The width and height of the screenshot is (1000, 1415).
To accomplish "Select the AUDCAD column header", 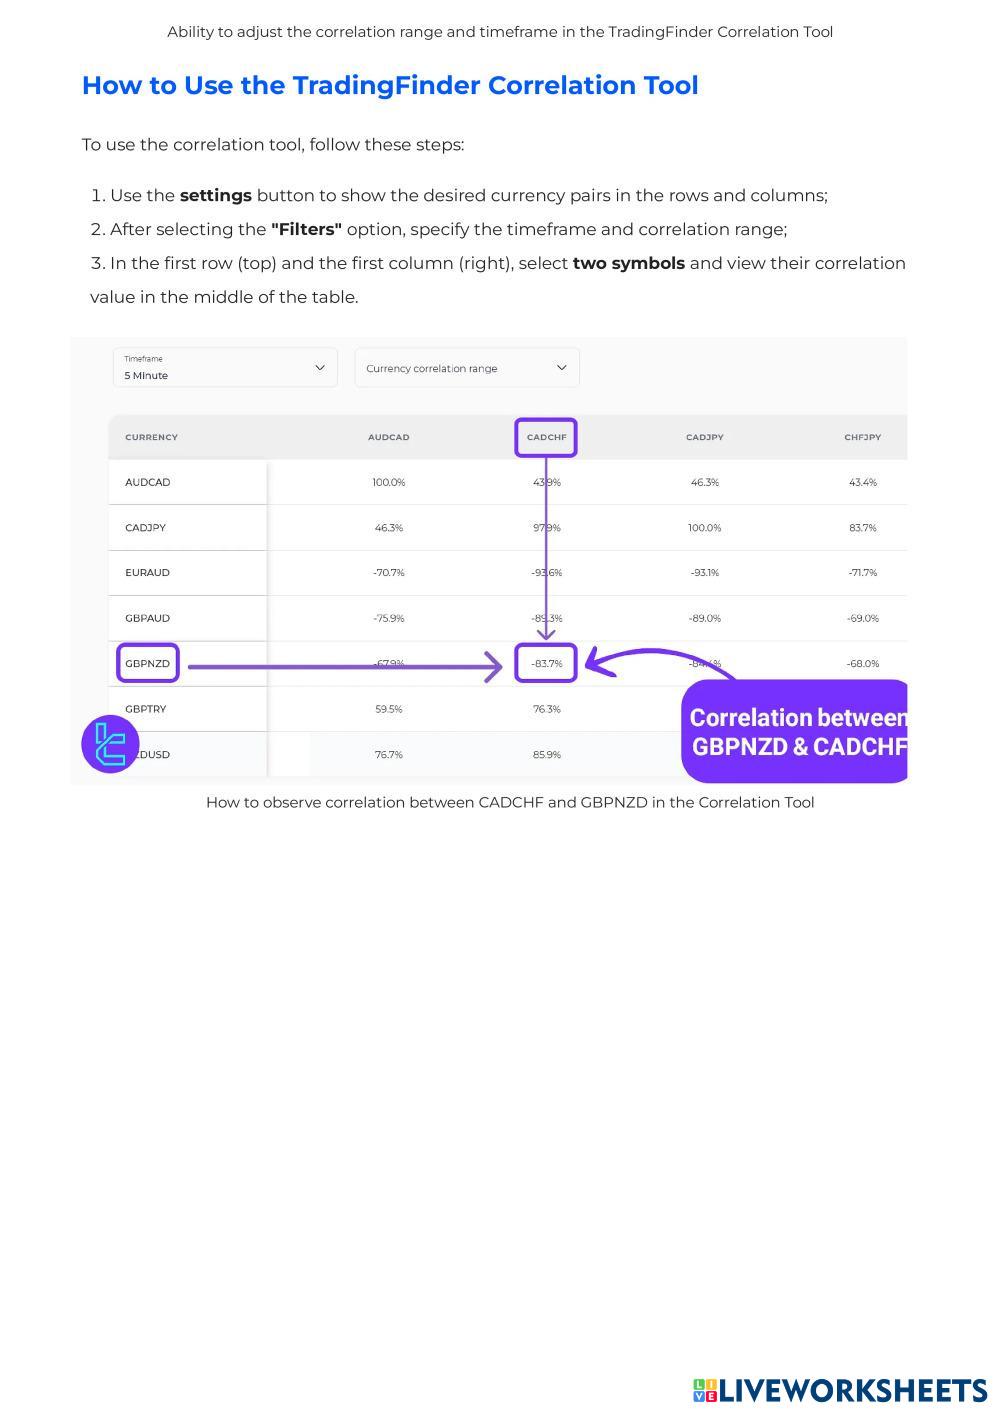I will [388, 437].
